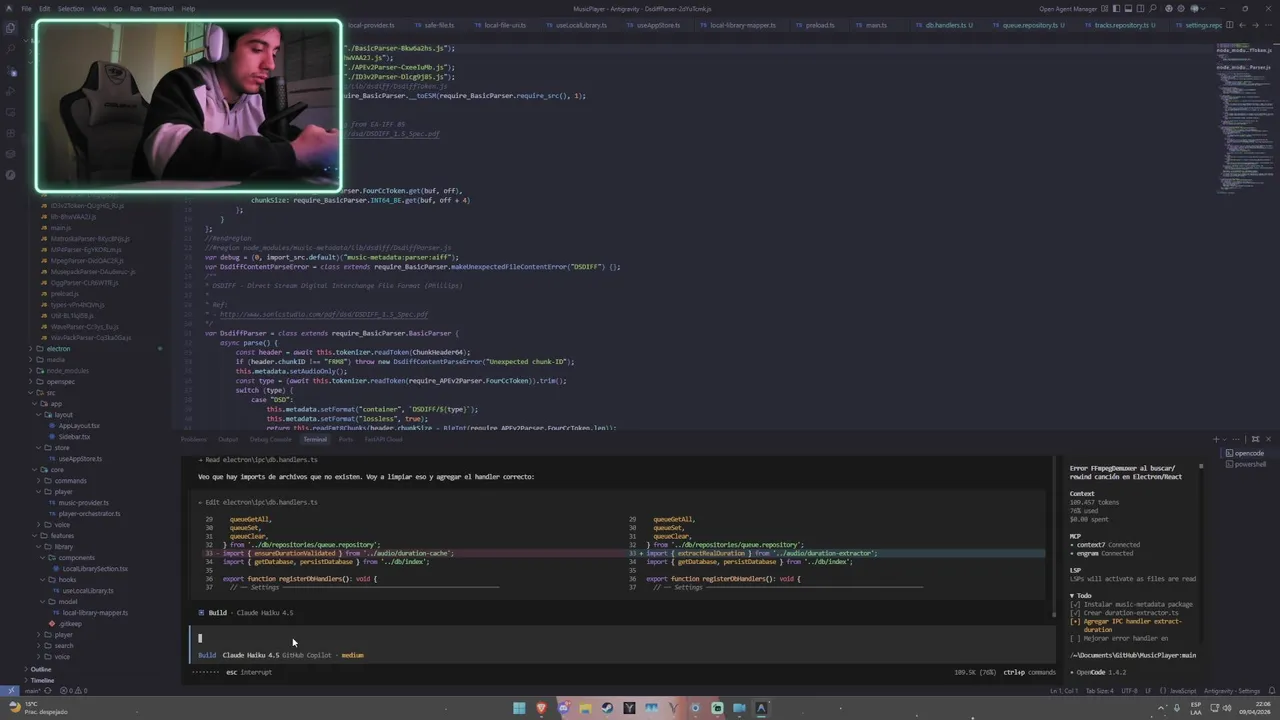Click Tab Size: 4 in status bar
The width and height of the screenshot is (1280, 720).
point(1099,691)
